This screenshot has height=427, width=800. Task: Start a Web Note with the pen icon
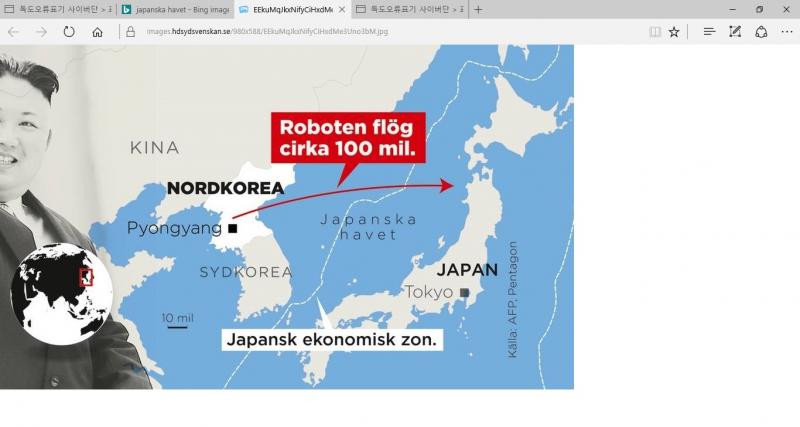[x=735, y=32]
